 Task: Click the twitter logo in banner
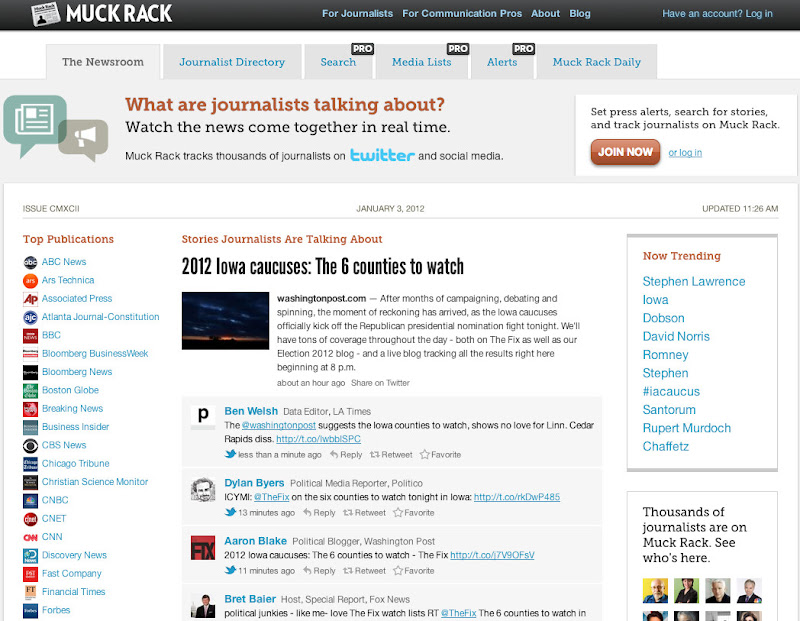click(x=382, y=155)
